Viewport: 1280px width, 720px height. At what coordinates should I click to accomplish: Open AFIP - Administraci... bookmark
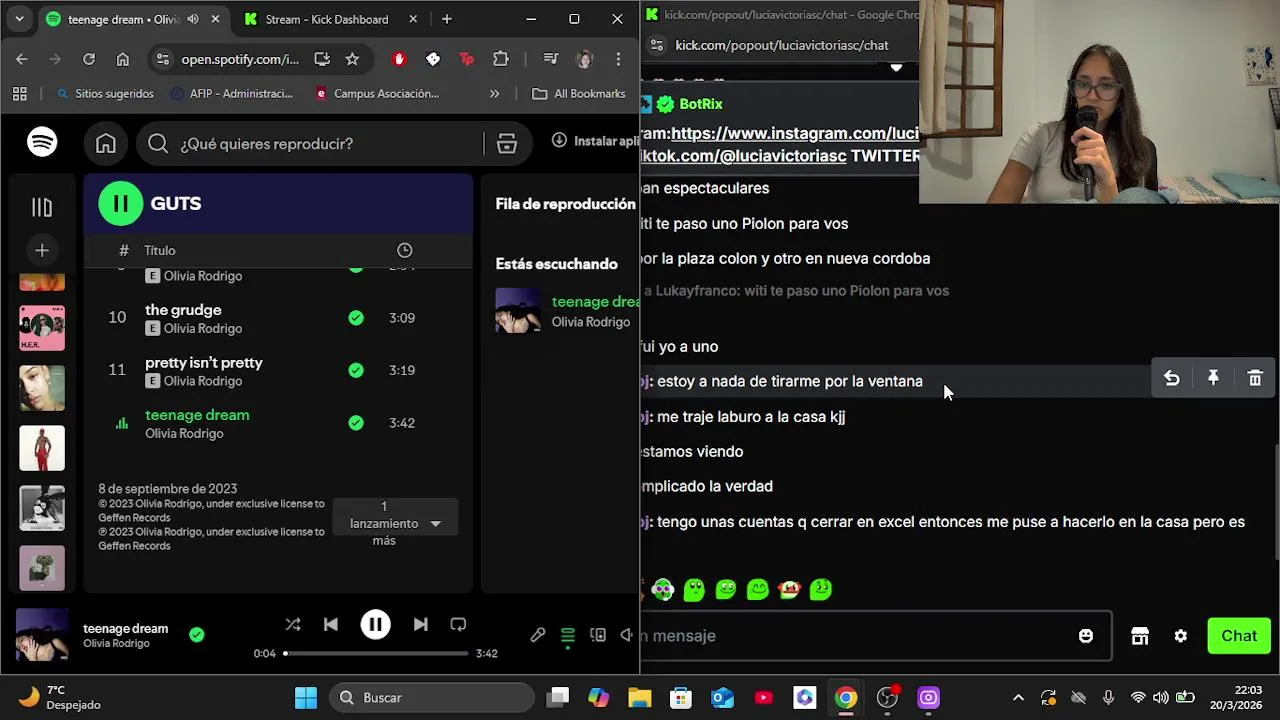click(x=232, y=94)
